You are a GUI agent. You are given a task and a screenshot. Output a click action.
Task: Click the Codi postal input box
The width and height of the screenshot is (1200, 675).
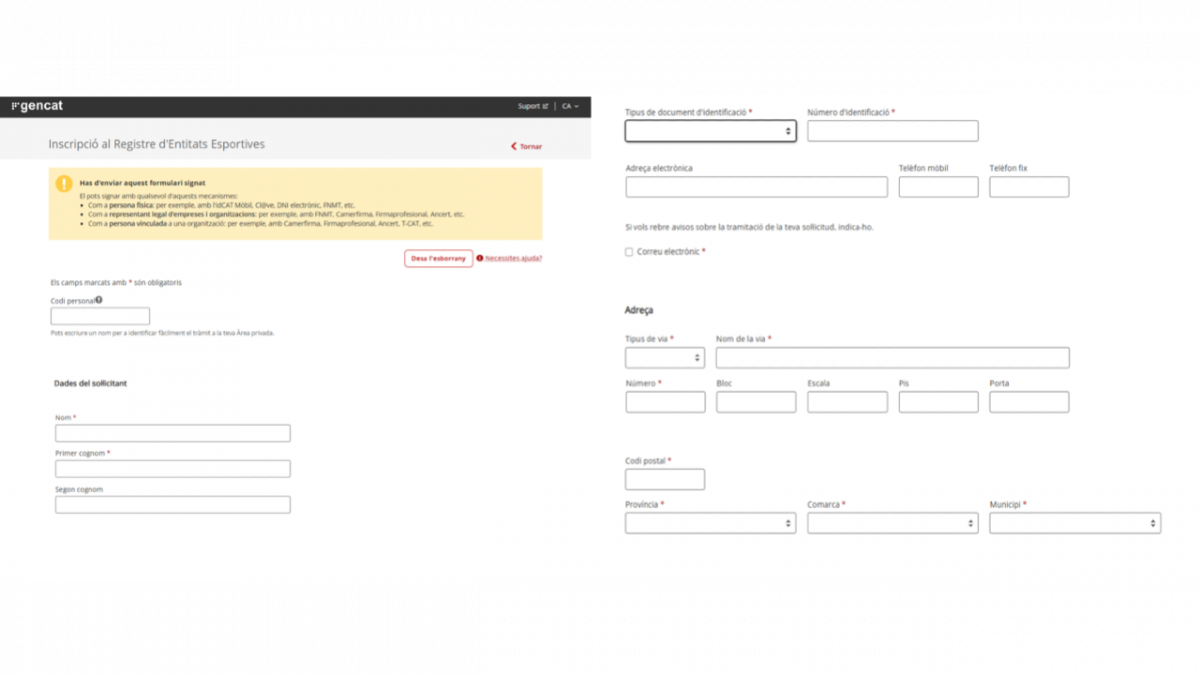pos(664,479)
